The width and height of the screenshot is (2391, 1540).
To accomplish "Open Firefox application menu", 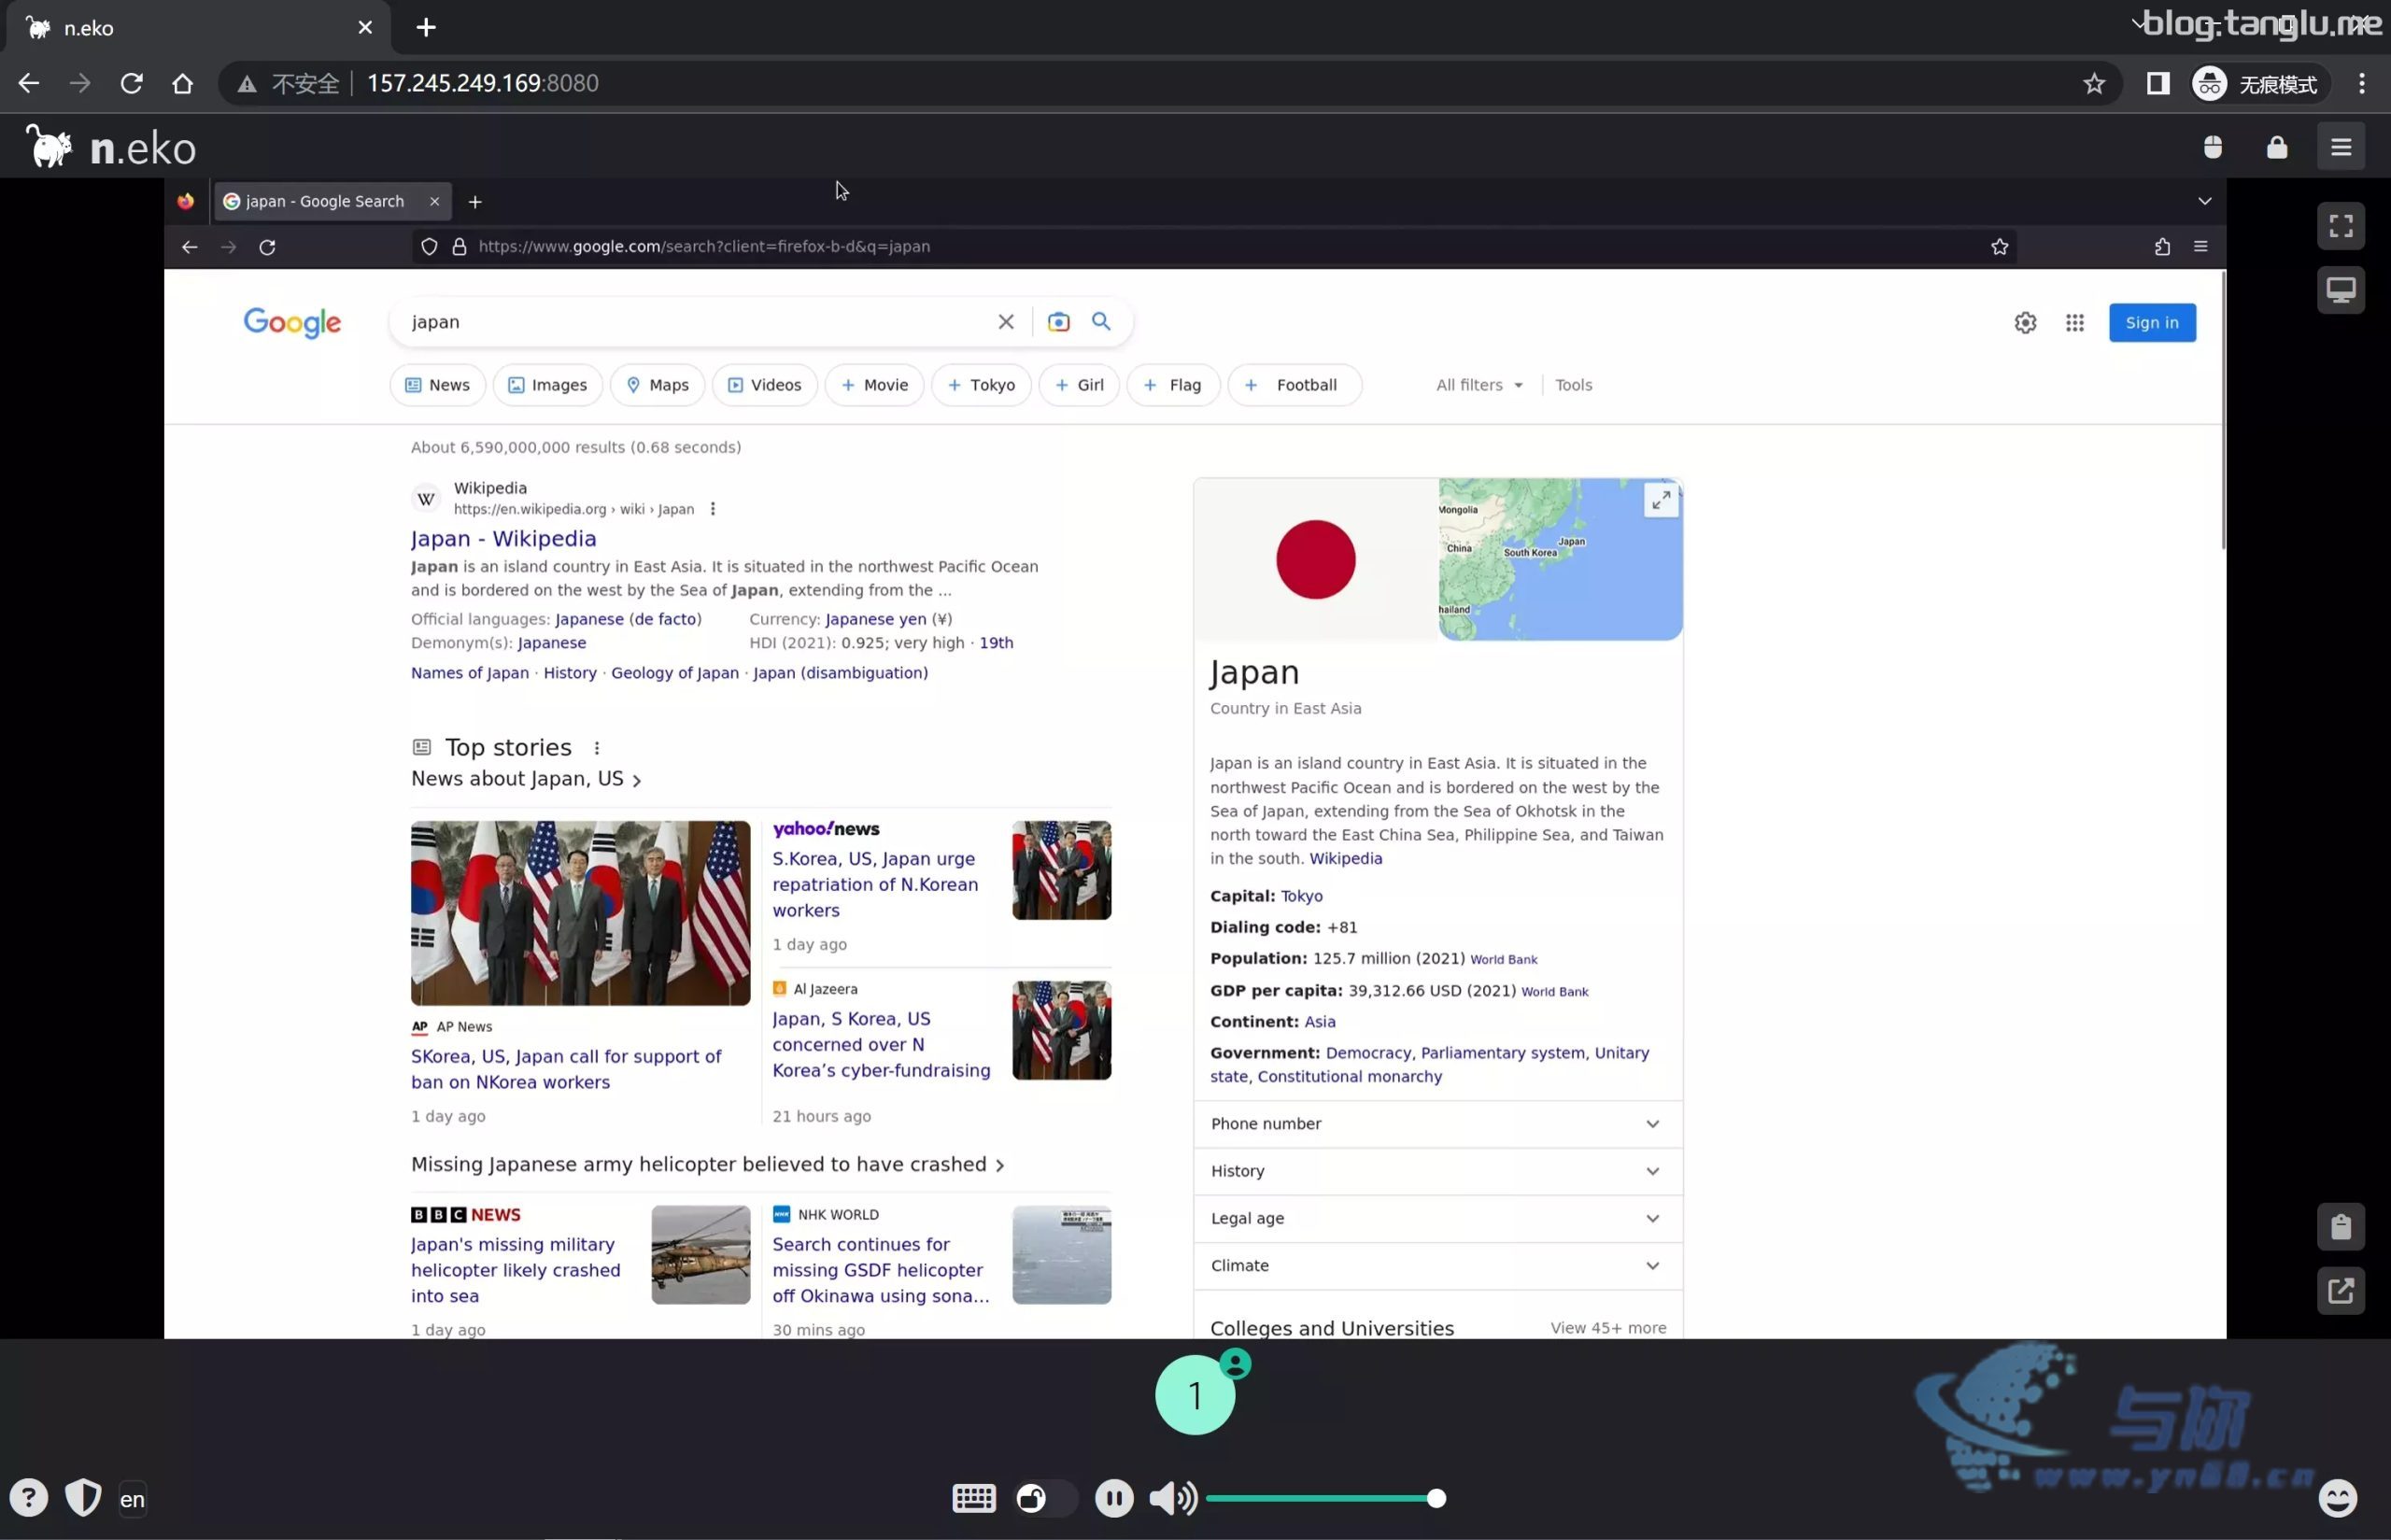I will [x=2200, y=247].
